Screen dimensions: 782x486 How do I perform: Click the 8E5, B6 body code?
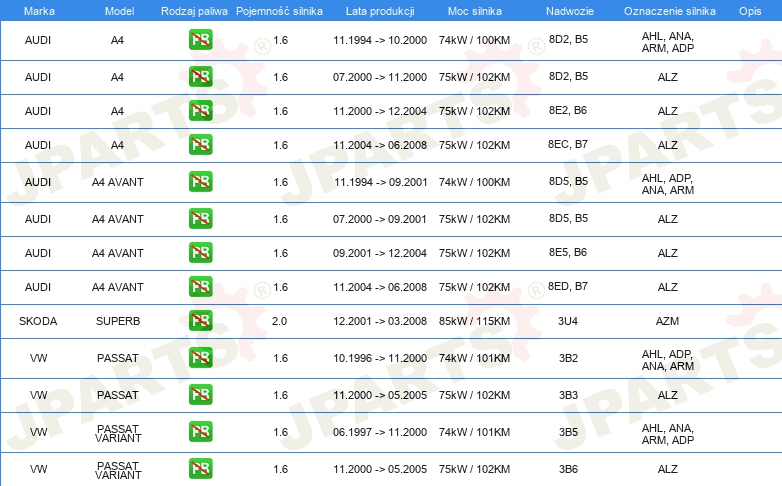568,251
